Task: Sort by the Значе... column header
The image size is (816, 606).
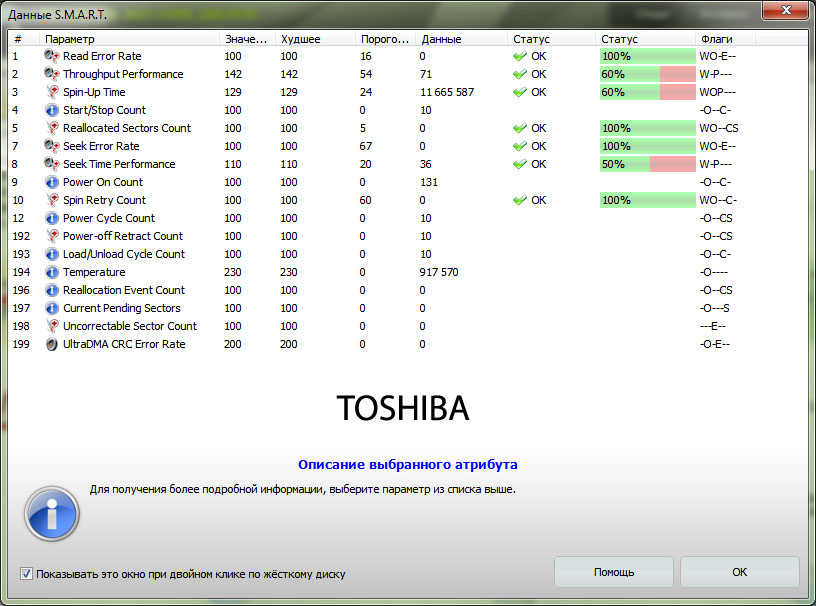Action: click(x=247, y=39)
